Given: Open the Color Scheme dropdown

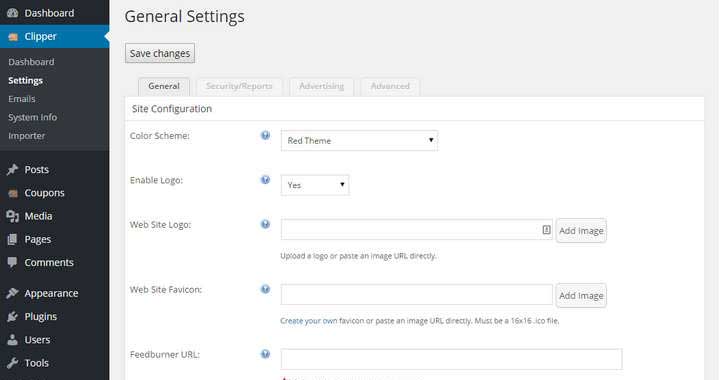Looking at the screenshot, I should (359, 141).
